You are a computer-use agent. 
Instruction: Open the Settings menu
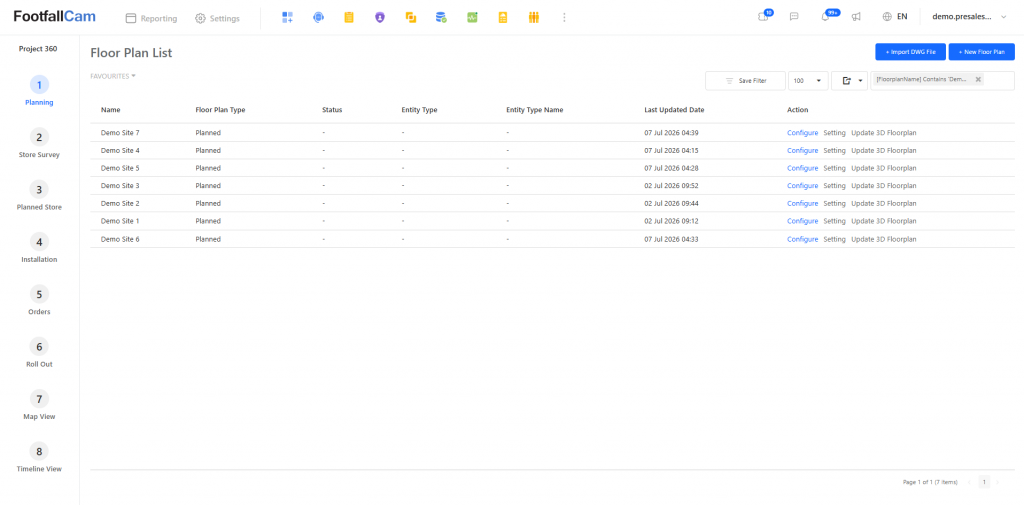click(217, 18)
